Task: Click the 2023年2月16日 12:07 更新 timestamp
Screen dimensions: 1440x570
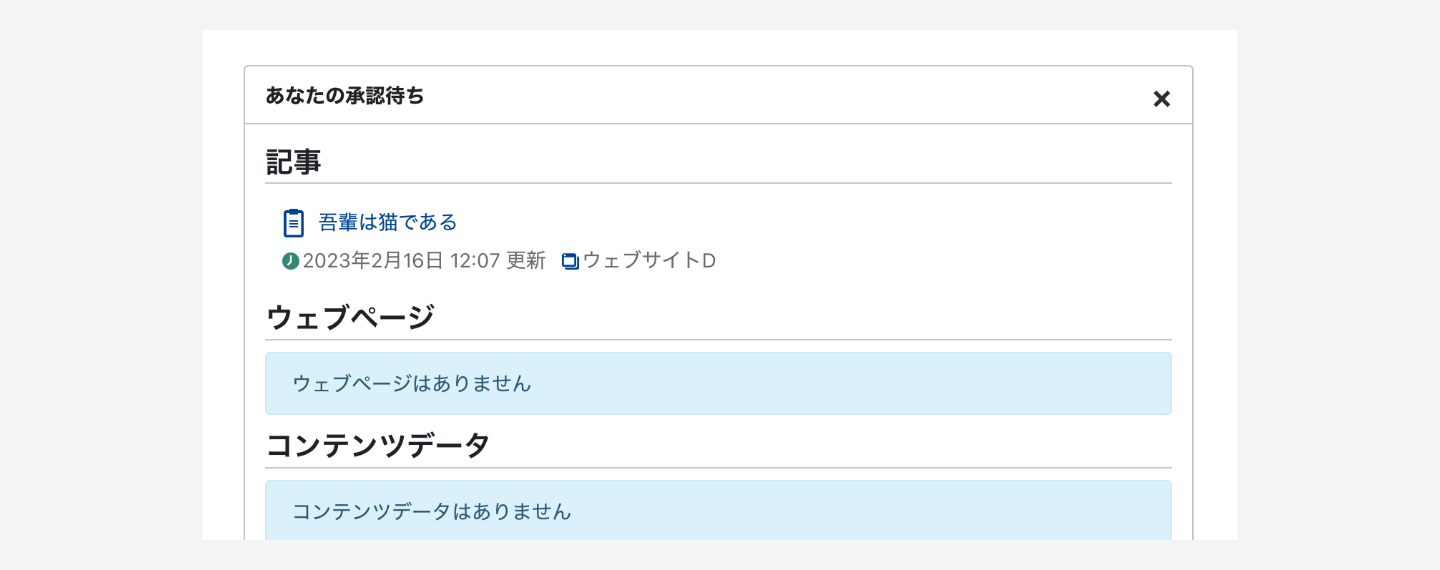Action: tap(424, 261)
